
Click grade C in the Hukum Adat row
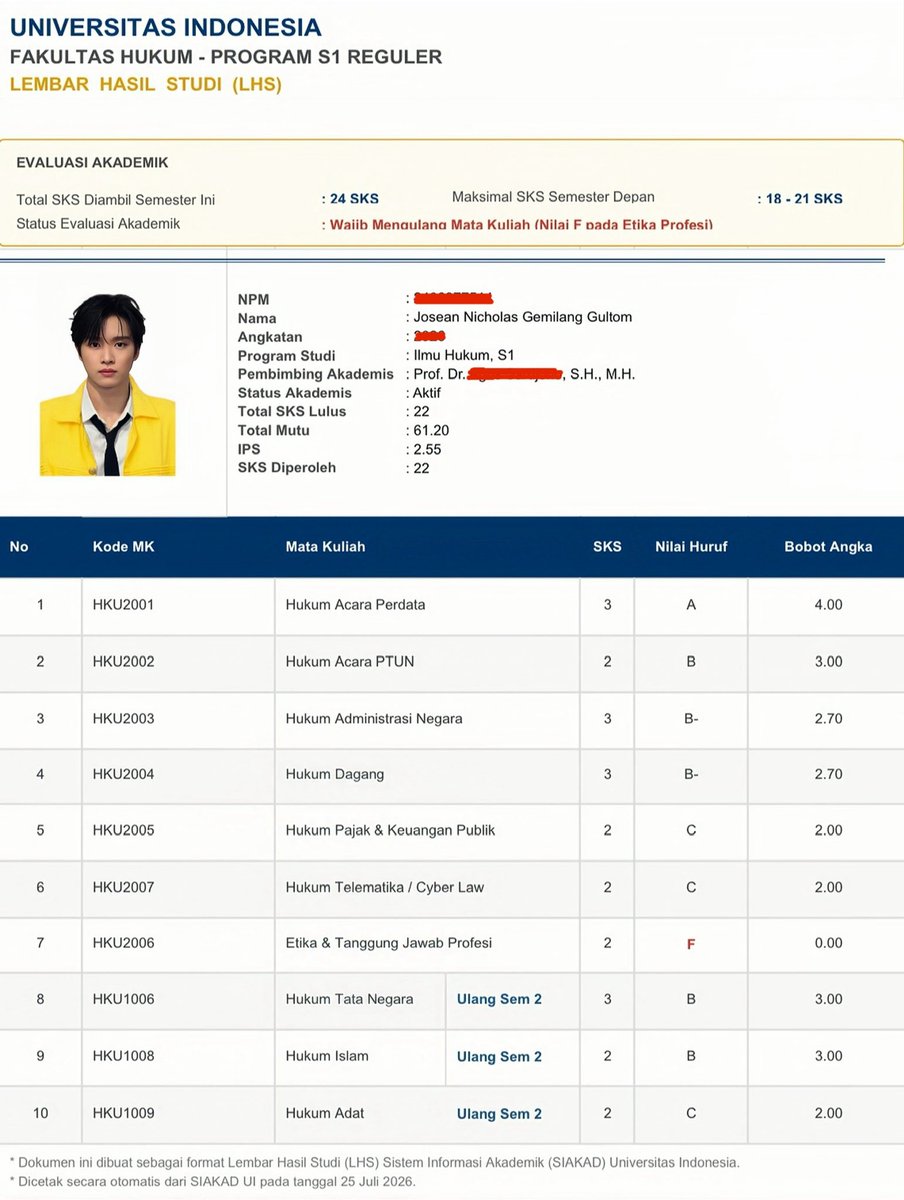pos(691,1113)
